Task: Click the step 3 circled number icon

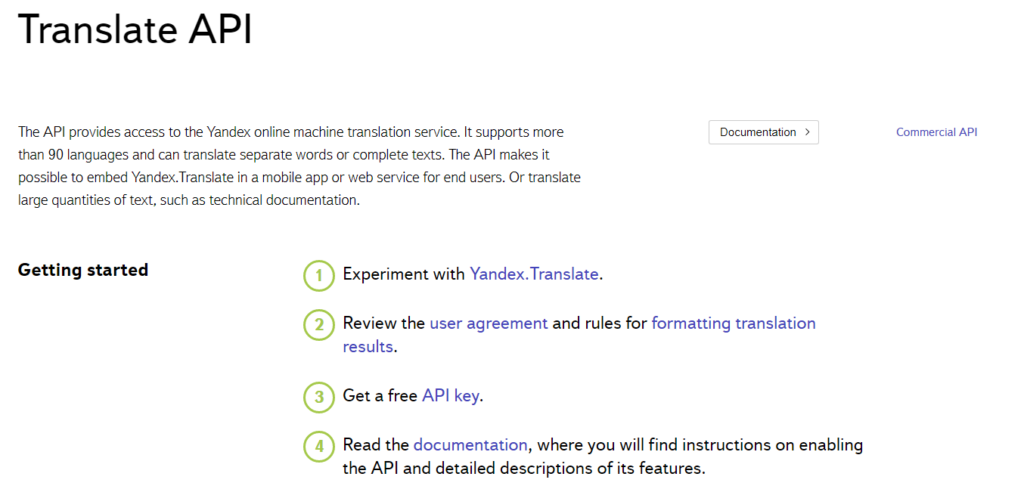Action: 319,397
